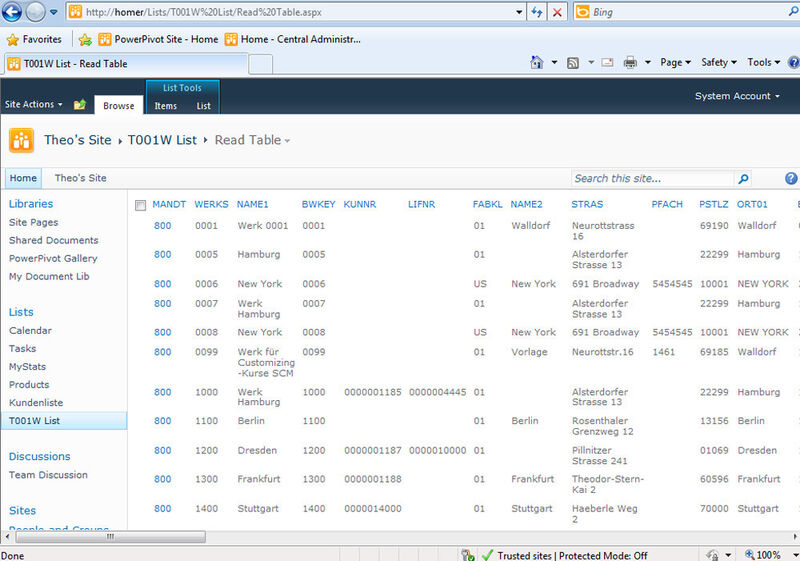Click the browser Forward arrow button
The image size is (800, 561).
36,12
